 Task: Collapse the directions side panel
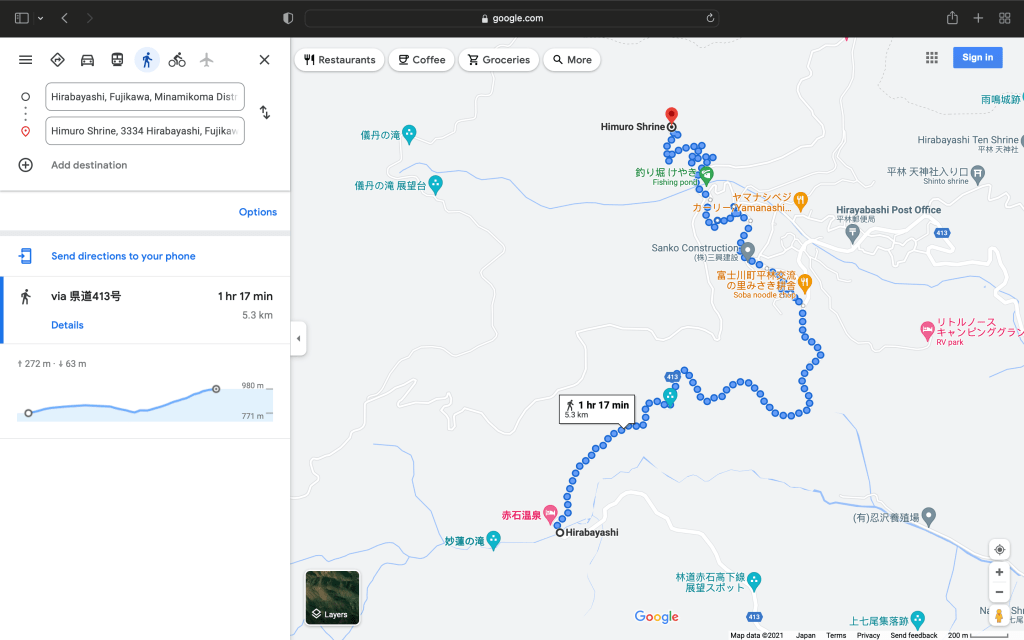tap(298, 339)
